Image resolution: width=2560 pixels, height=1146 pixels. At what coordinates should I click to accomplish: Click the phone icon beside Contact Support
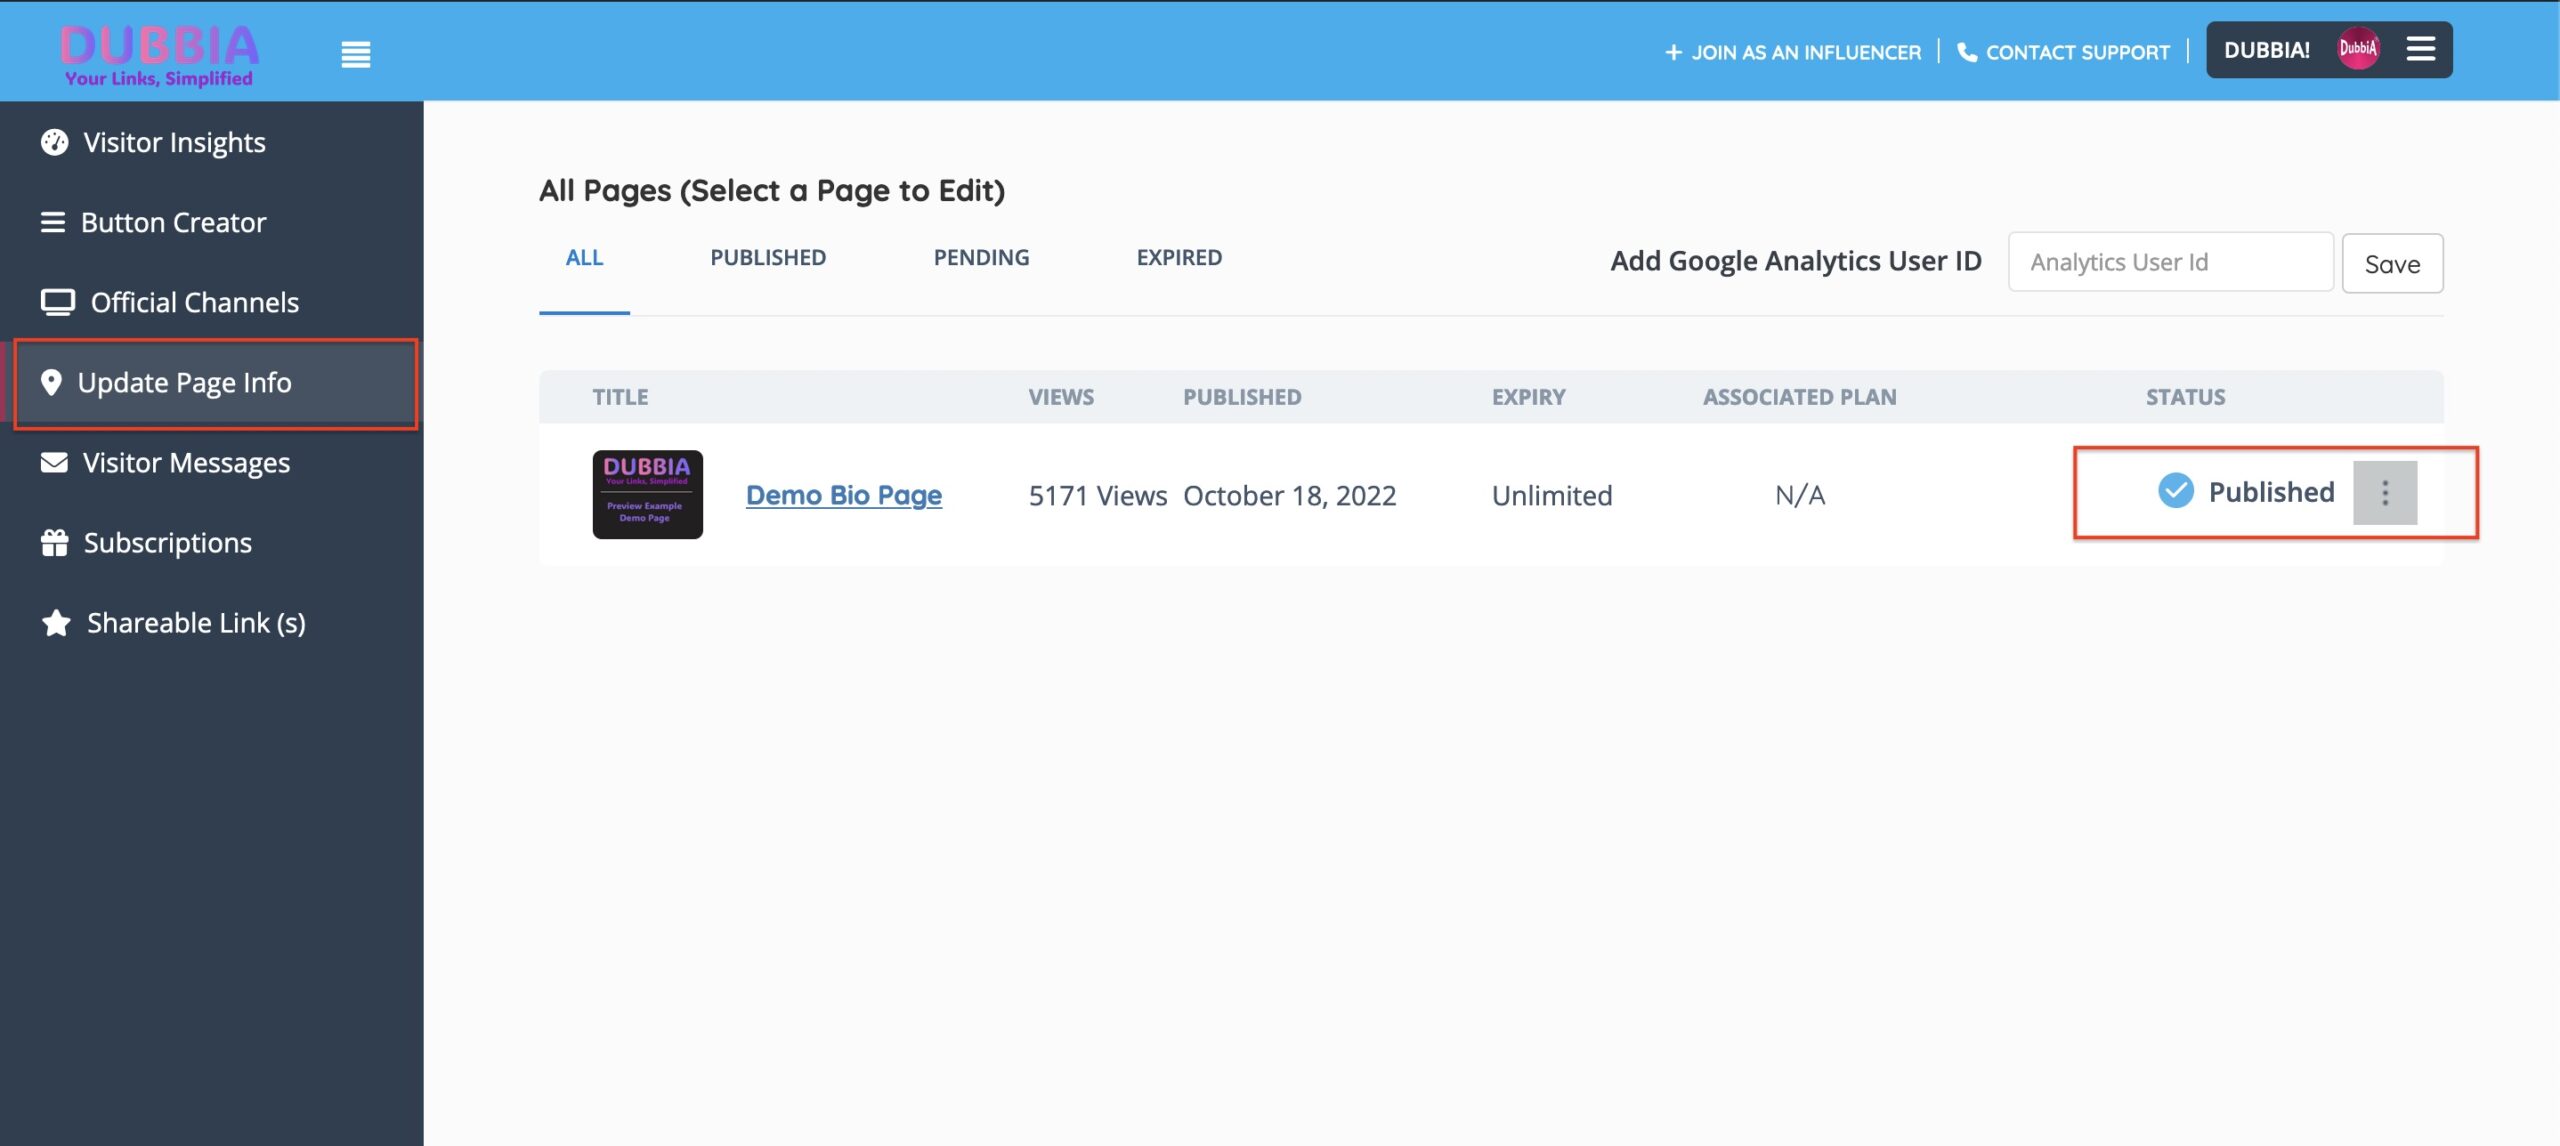pos(1966,52)
